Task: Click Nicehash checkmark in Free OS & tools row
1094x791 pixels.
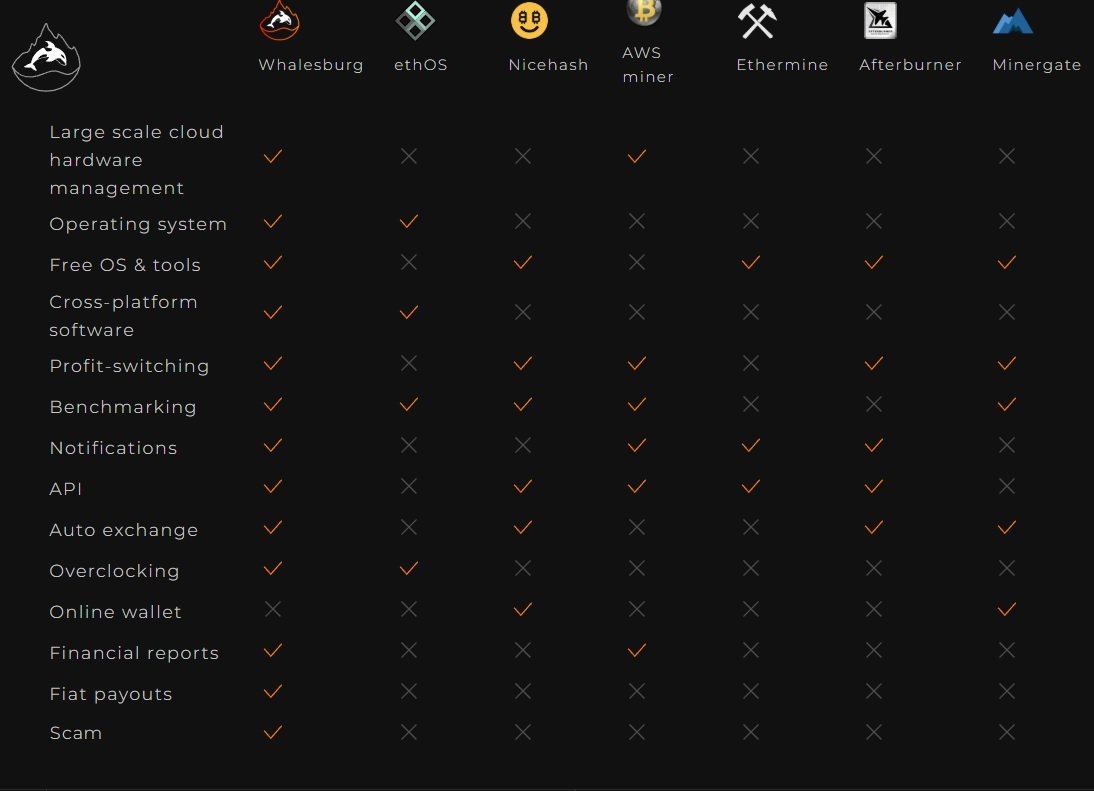Action: 523,263
